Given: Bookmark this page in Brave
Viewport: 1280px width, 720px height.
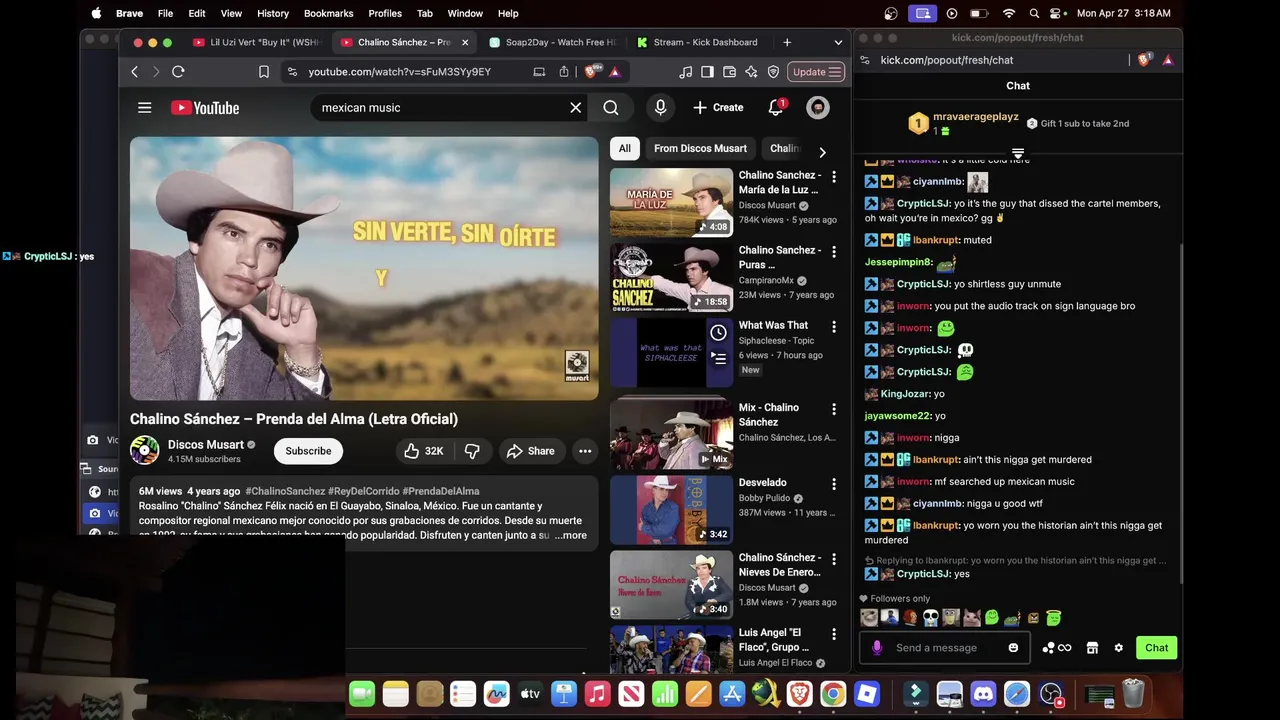Looking at the screenshot, I should [264, 72].
